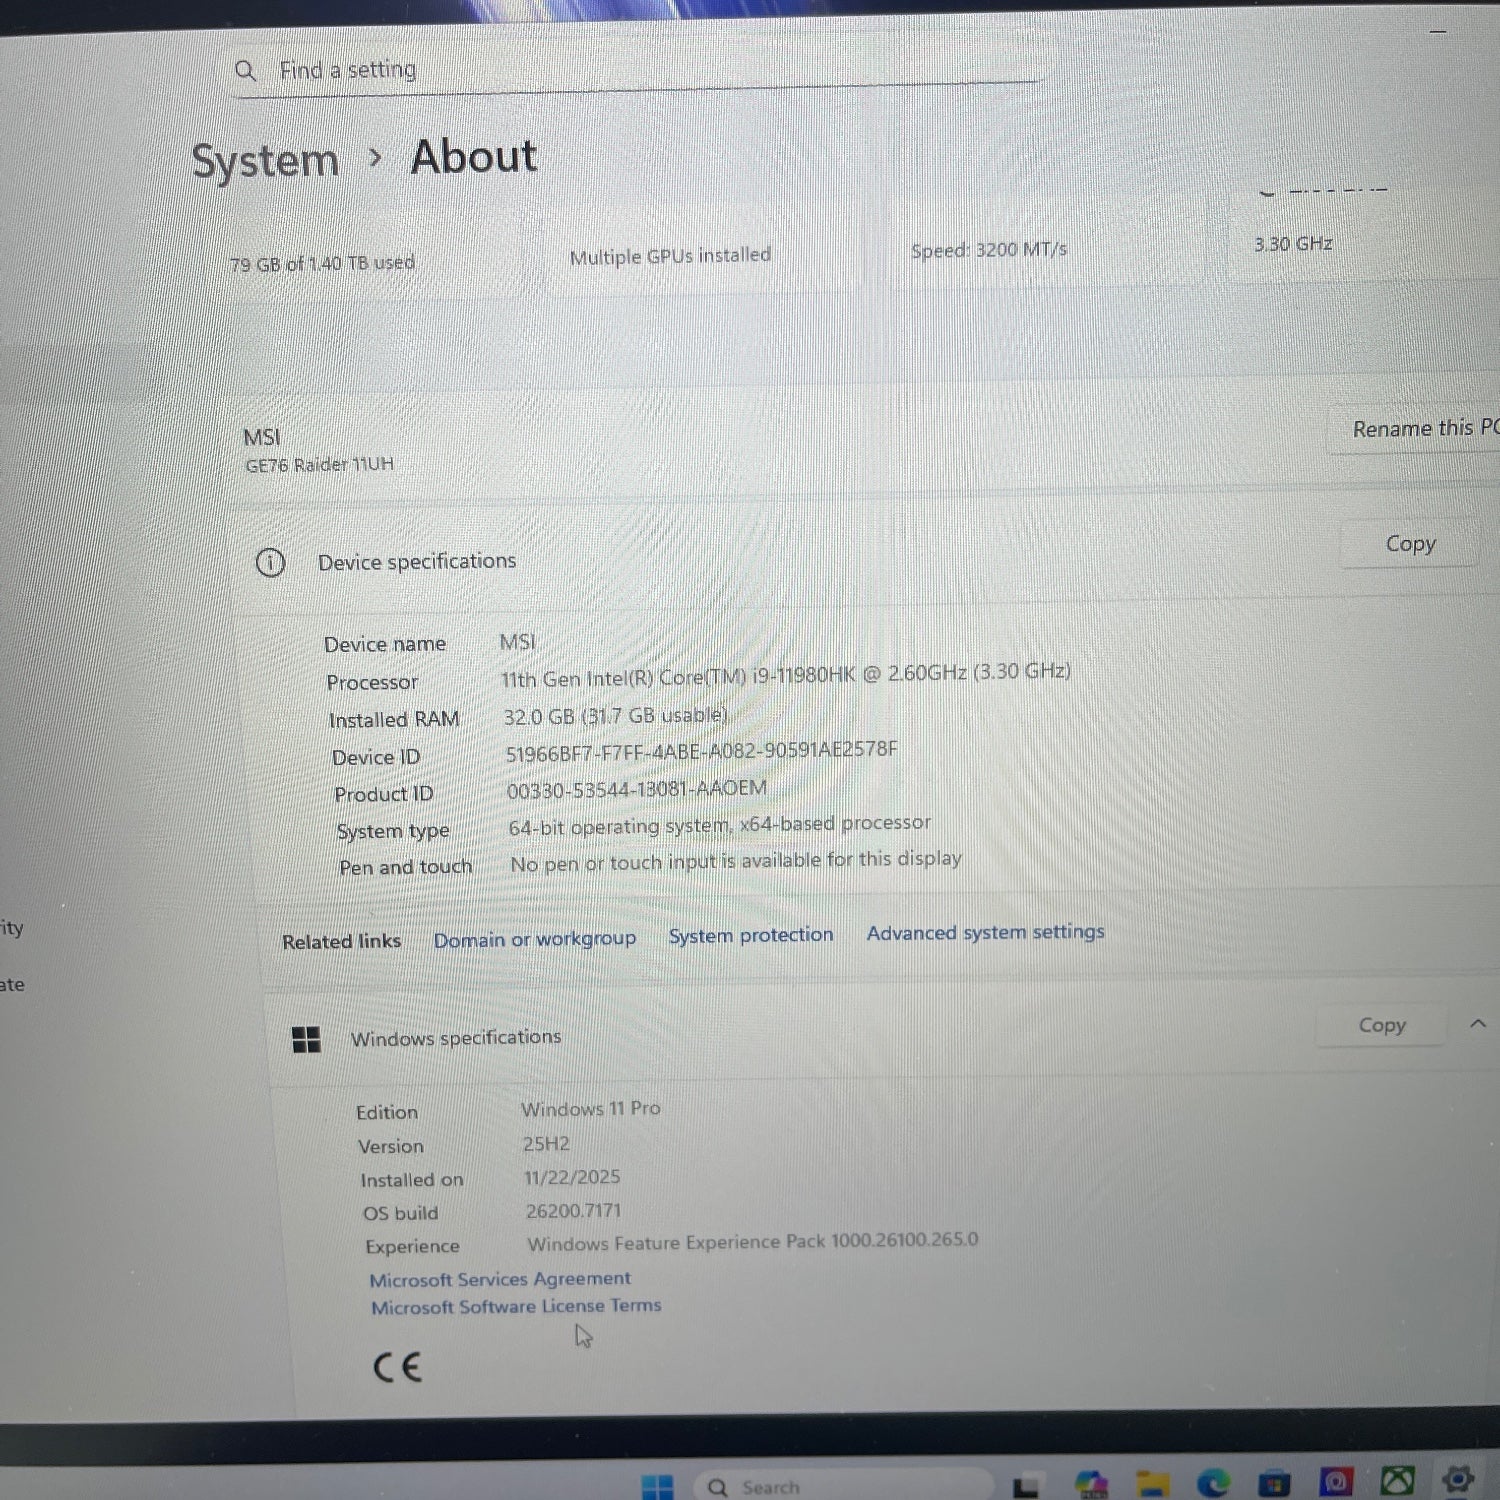Launch Microsoft Edge from the taskbar
The image size is (1500, 1500).
(1213, 1483)
